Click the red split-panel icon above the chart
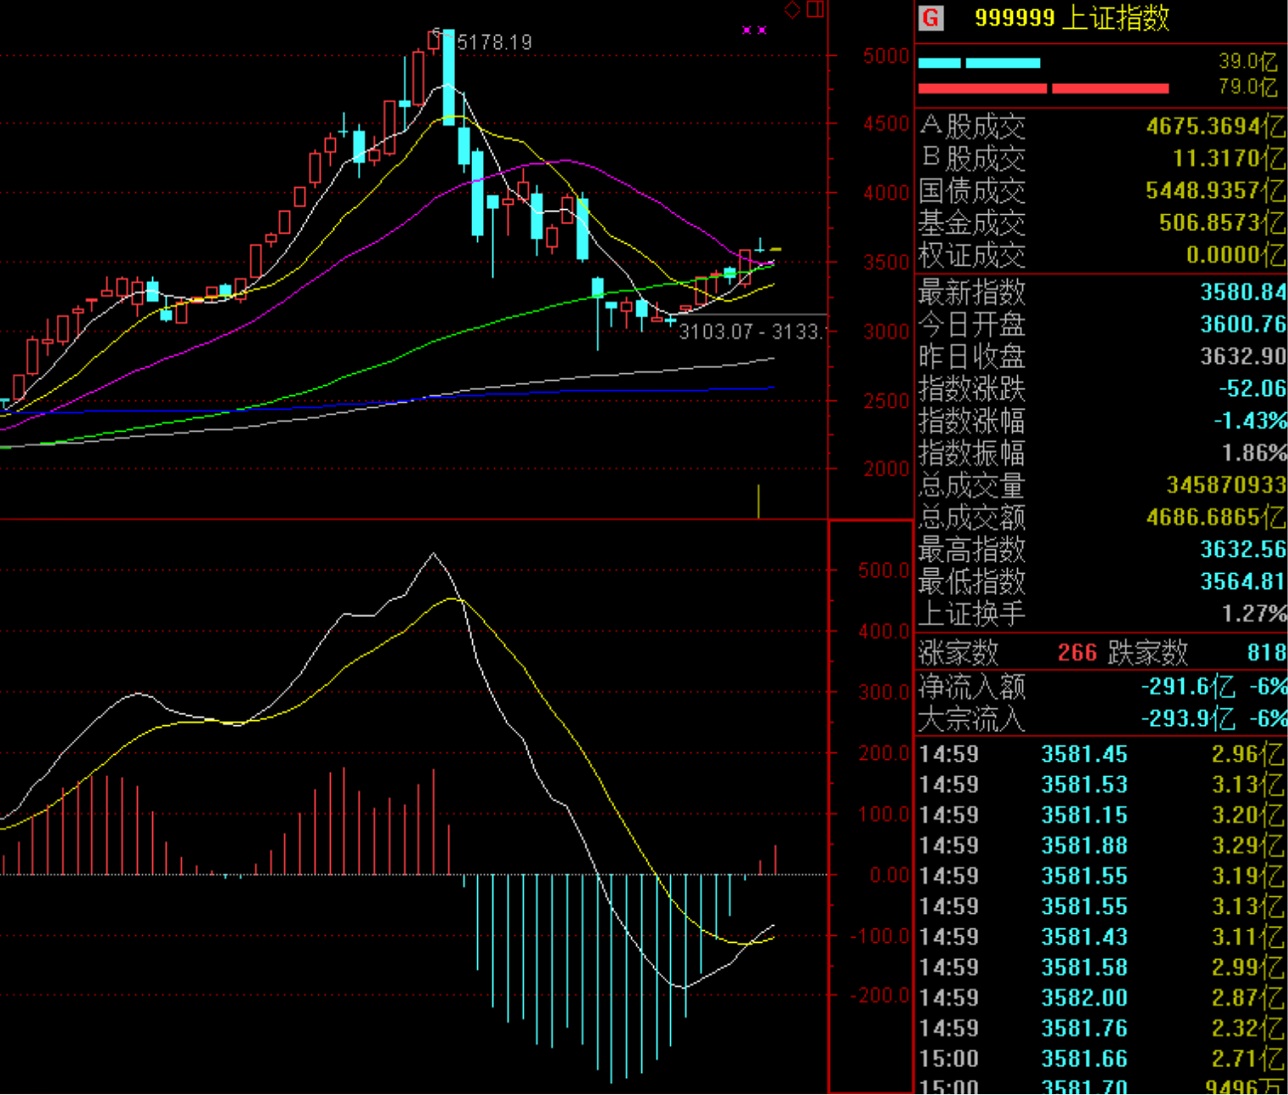Image resolution: width=1288 pixels, height=1095 pixels. tap(815, 10)
